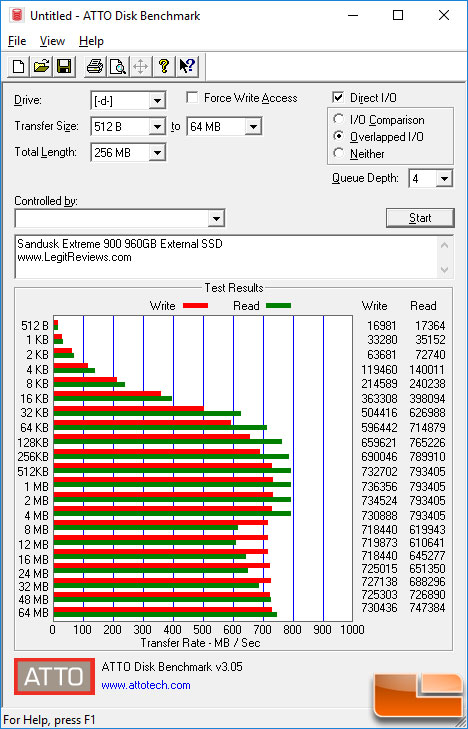The image size is (468, 729).
Task: Open the Drive dropdown showing [-d-]
Action: click(x=157, y=100)
